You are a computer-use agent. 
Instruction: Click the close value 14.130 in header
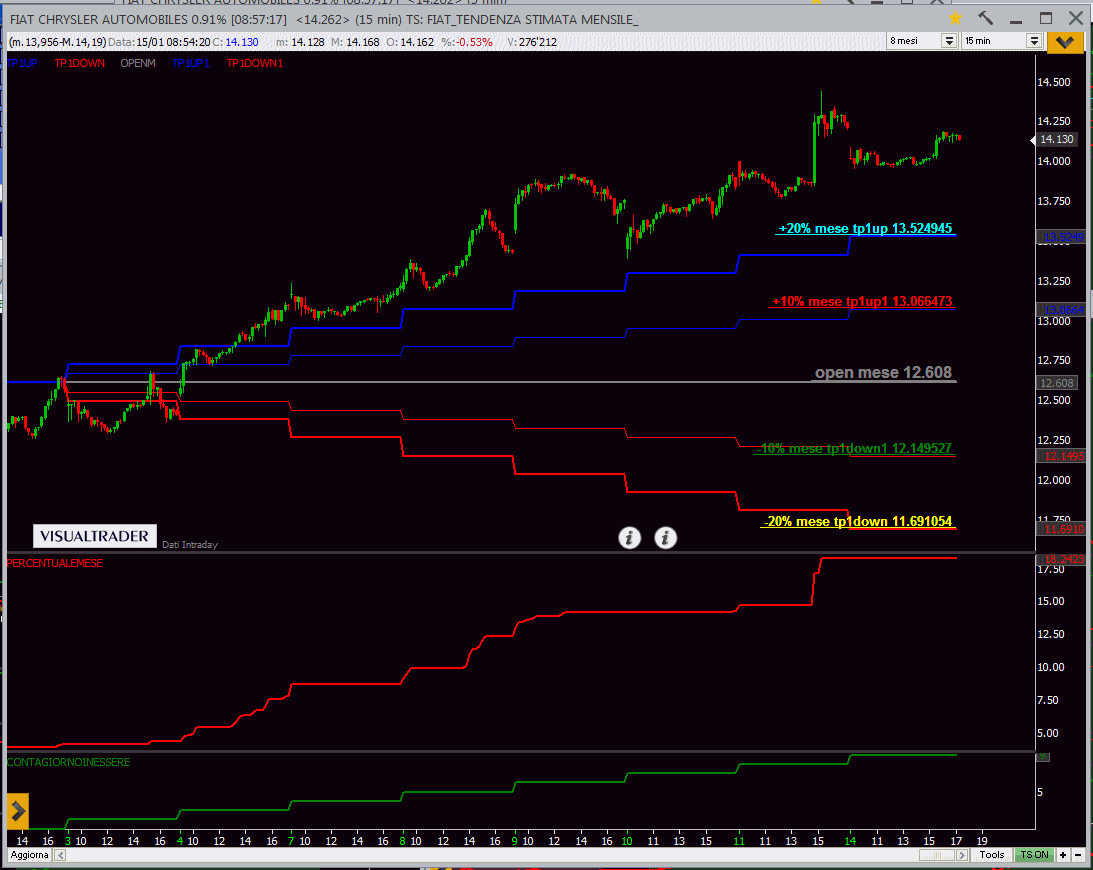pyautogui.click(x=242, y=42)
